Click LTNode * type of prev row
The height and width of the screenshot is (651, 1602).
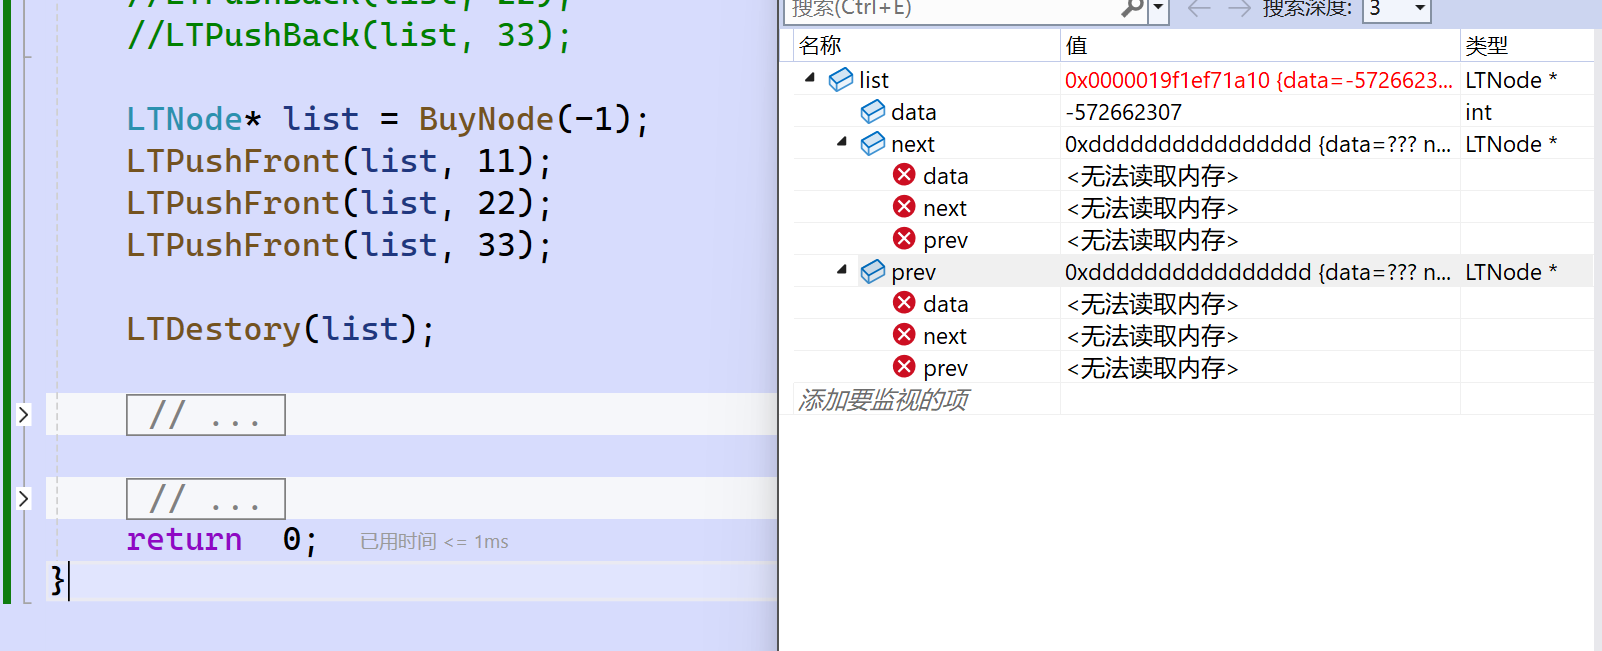(1511, 272)
